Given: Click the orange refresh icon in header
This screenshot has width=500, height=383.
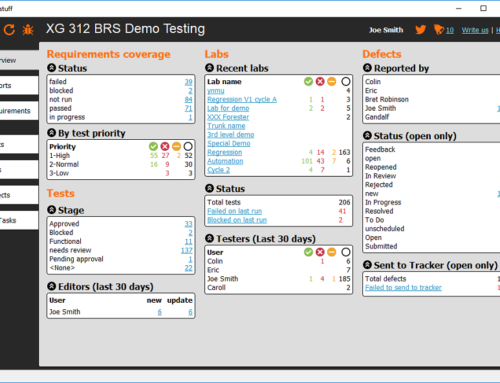Looking at the screenshot, I should pyautogui.click(x=9, y=30).
